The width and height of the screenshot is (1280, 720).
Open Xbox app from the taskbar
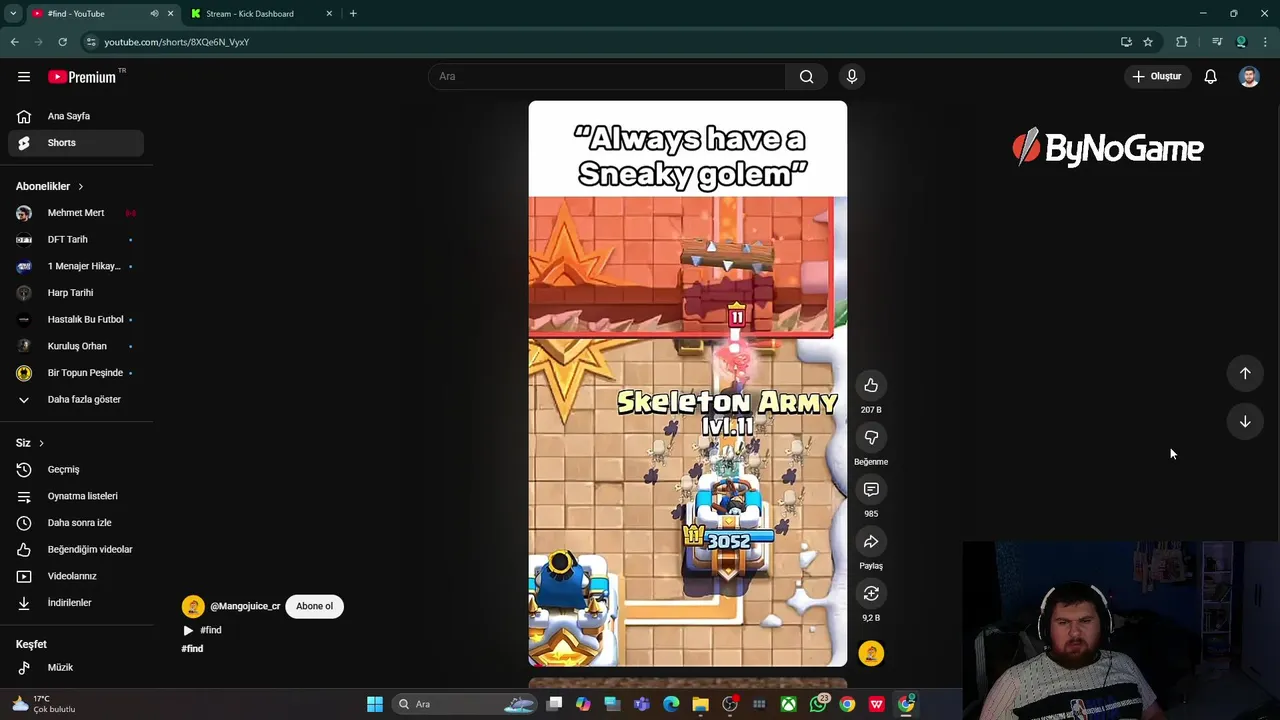789,704
